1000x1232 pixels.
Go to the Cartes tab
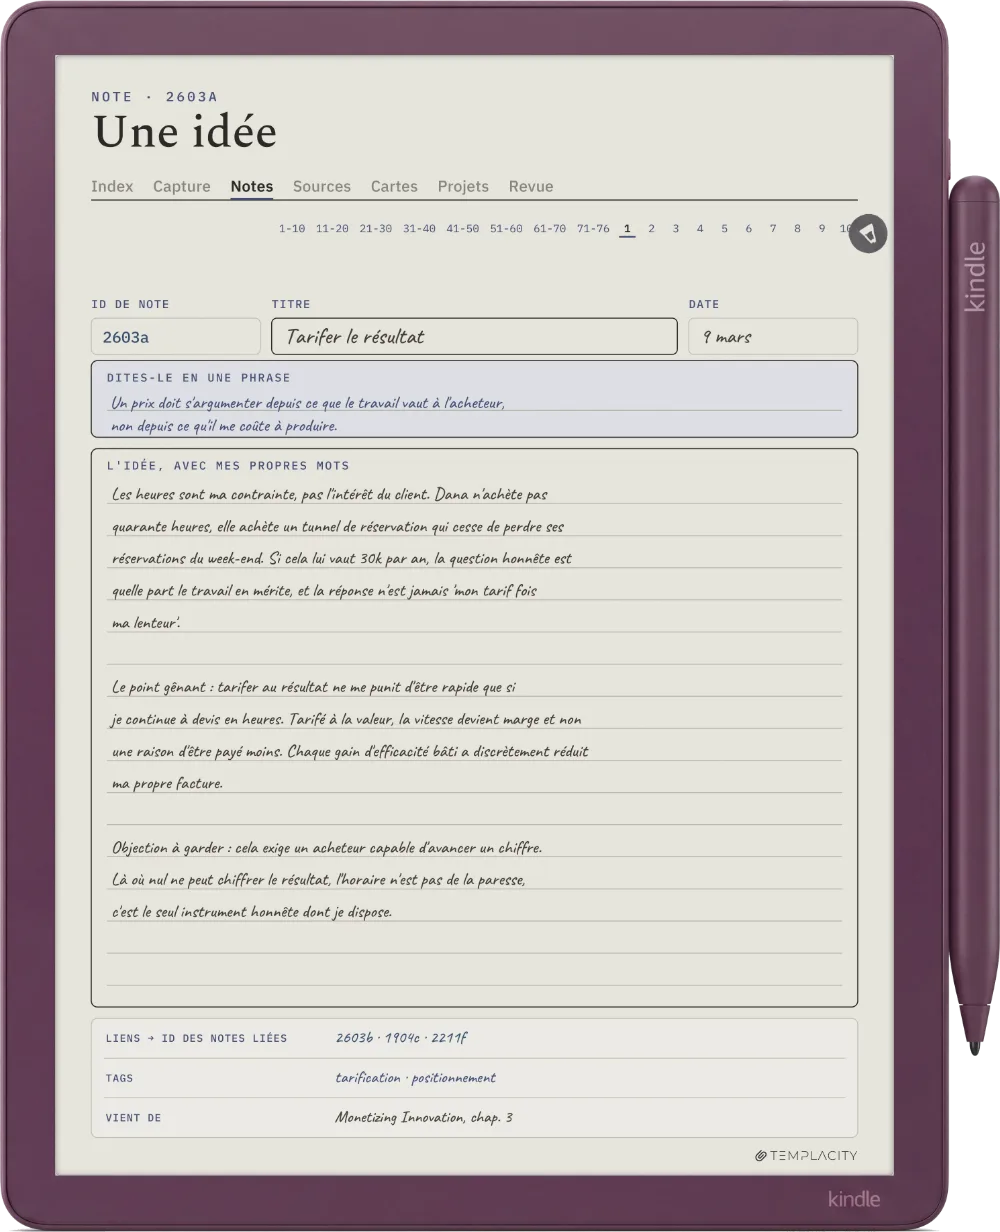(394, 186)
